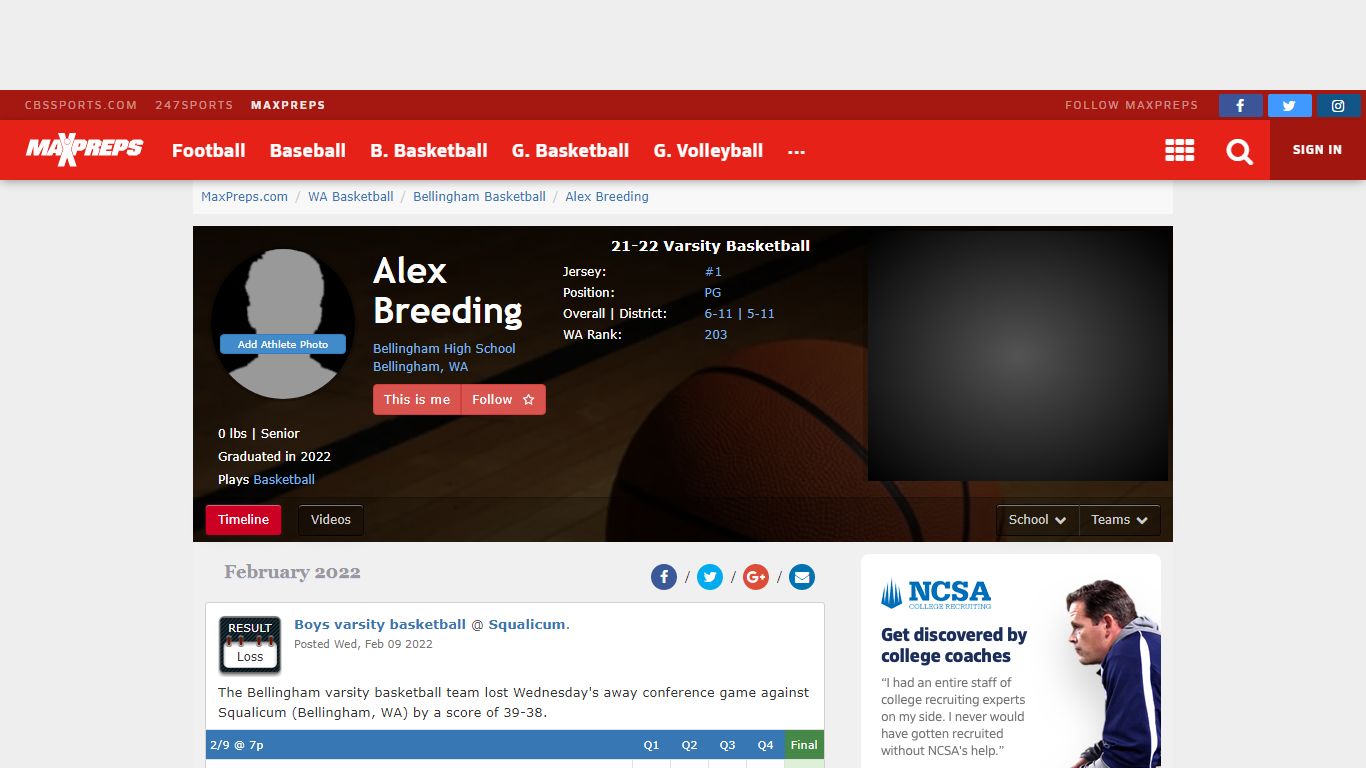Open Basketball sport link under Plays
The width and height of the screenshot is (1366, 768).
point(284,480)
